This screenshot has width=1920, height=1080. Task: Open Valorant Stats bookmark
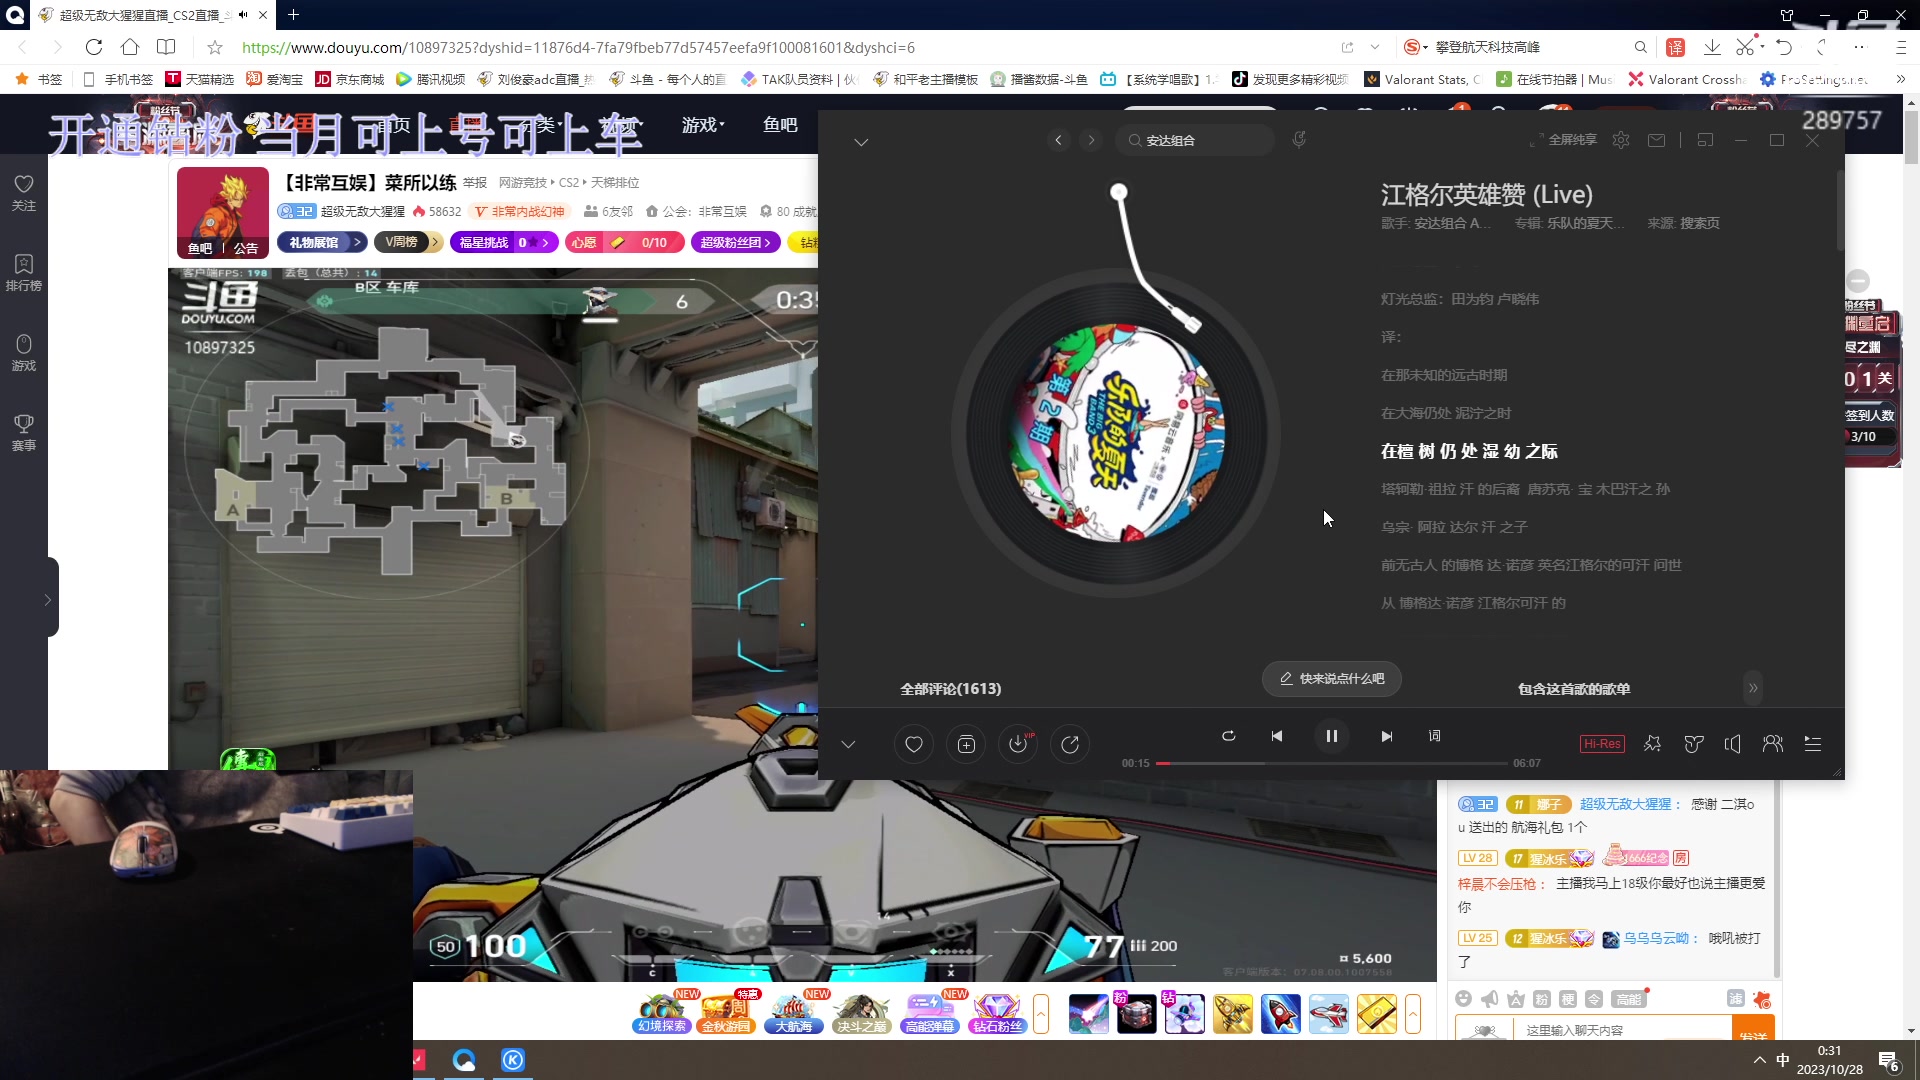(1423, 79)
